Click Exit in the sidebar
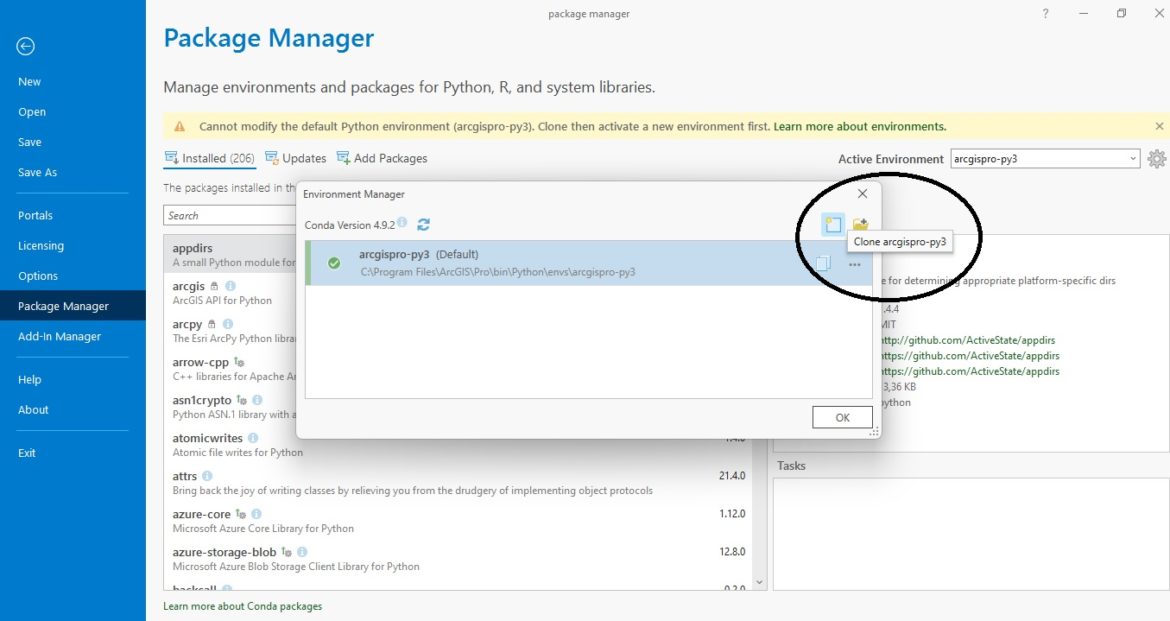This screenshot has height=621, width=1170. click(x=27, y=453)
